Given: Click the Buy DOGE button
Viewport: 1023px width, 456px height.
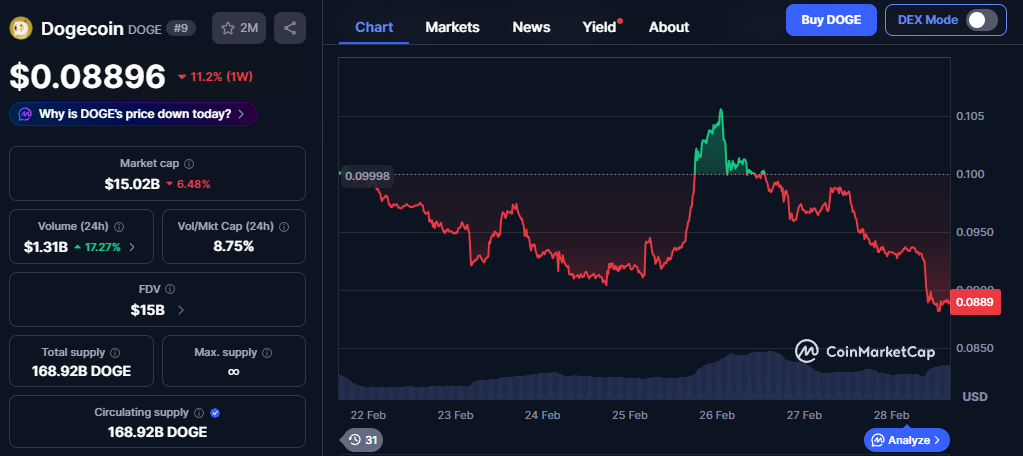Looking at the screenshot, I should (x=831, y=20).
